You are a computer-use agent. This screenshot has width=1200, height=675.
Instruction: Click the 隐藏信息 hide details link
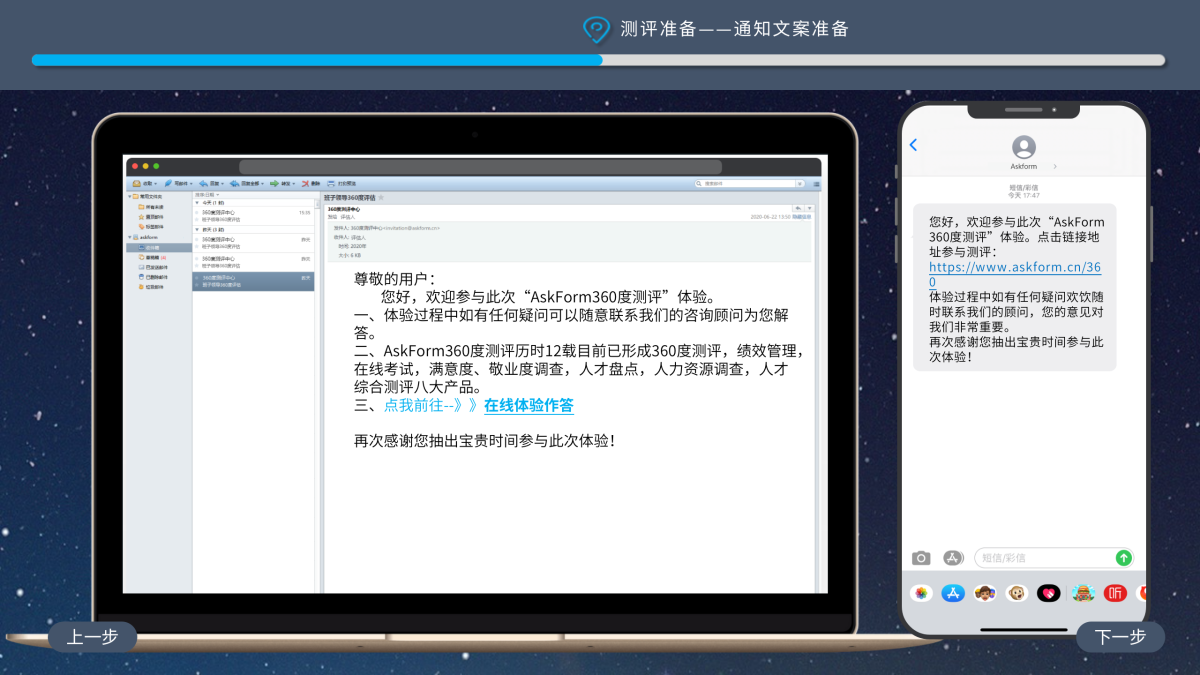[x=801, y=217]
